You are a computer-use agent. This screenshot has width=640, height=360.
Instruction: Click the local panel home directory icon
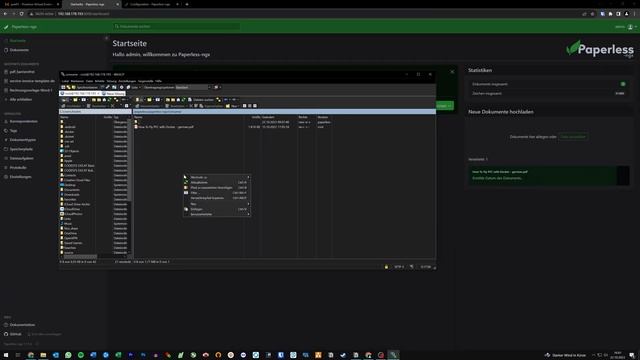pyautogui.click(x=104, y=100)
